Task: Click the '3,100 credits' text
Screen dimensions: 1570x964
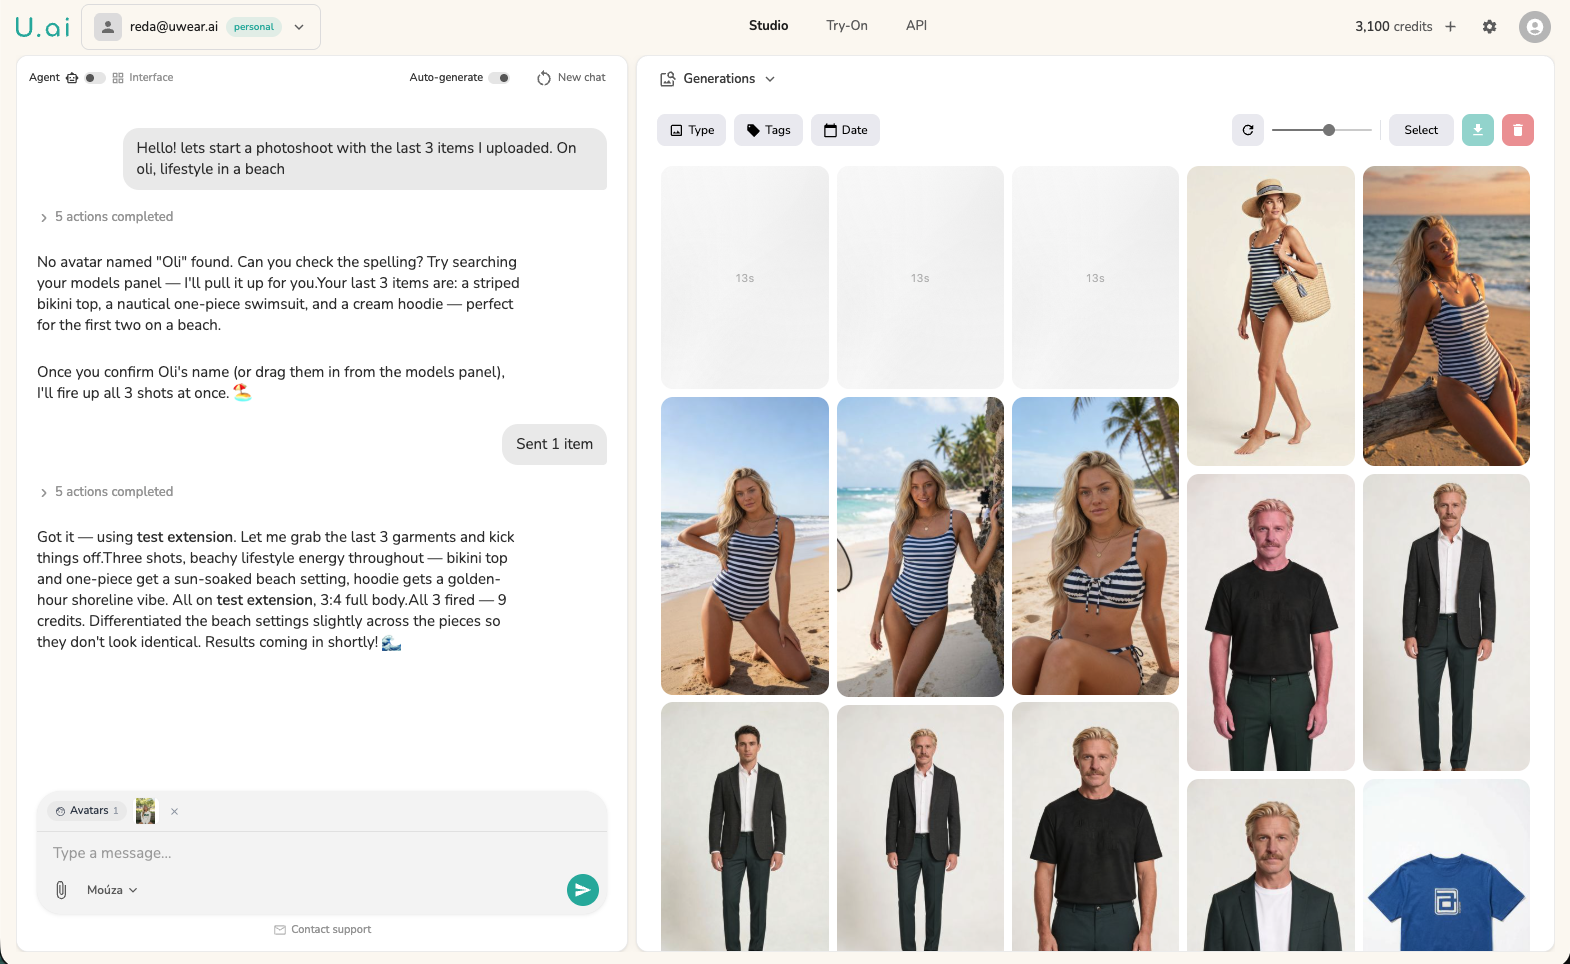Action: [x=1393, y=27]
